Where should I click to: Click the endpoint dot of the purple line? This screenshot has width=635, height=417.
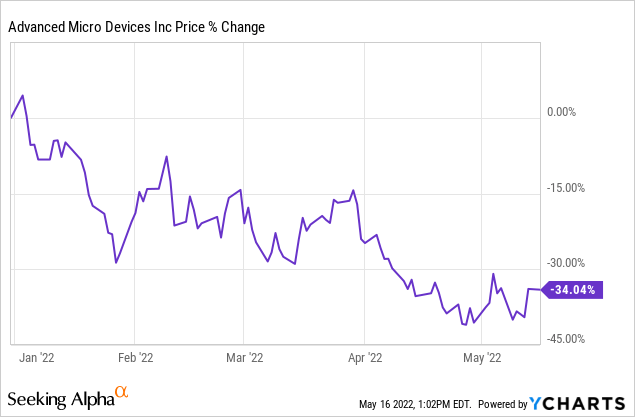542,290
